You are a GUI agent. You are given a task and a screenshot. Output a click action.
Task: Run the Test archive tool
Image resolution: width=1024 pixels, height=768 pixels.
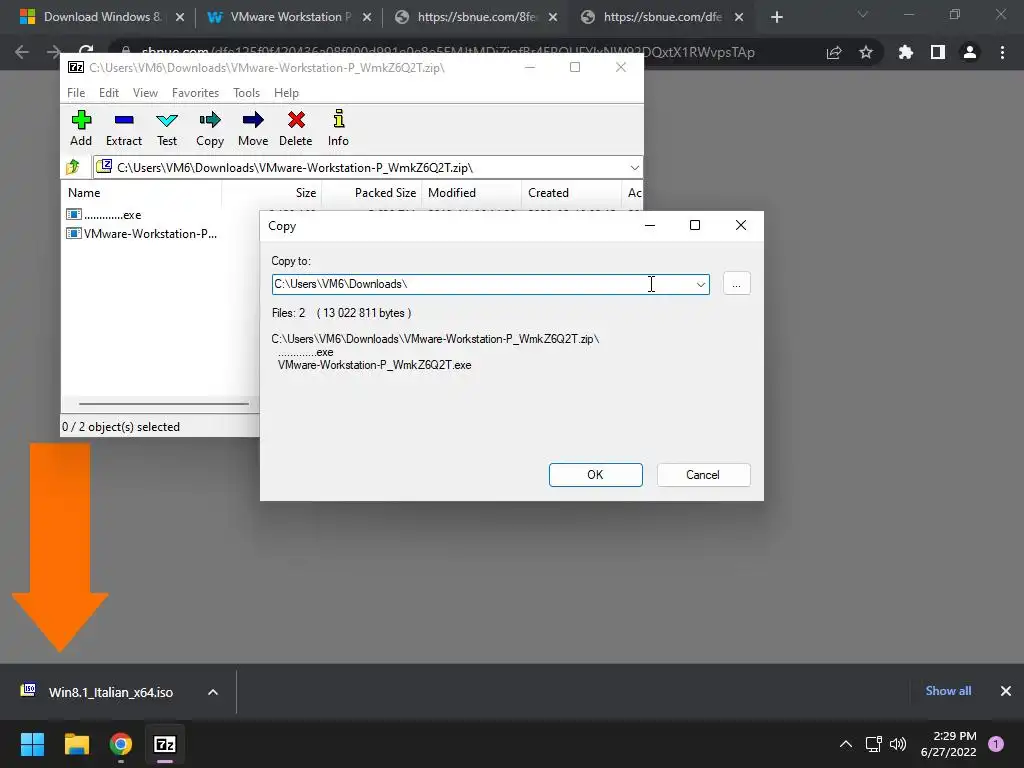pyautogui.click(x=167, y=129)
